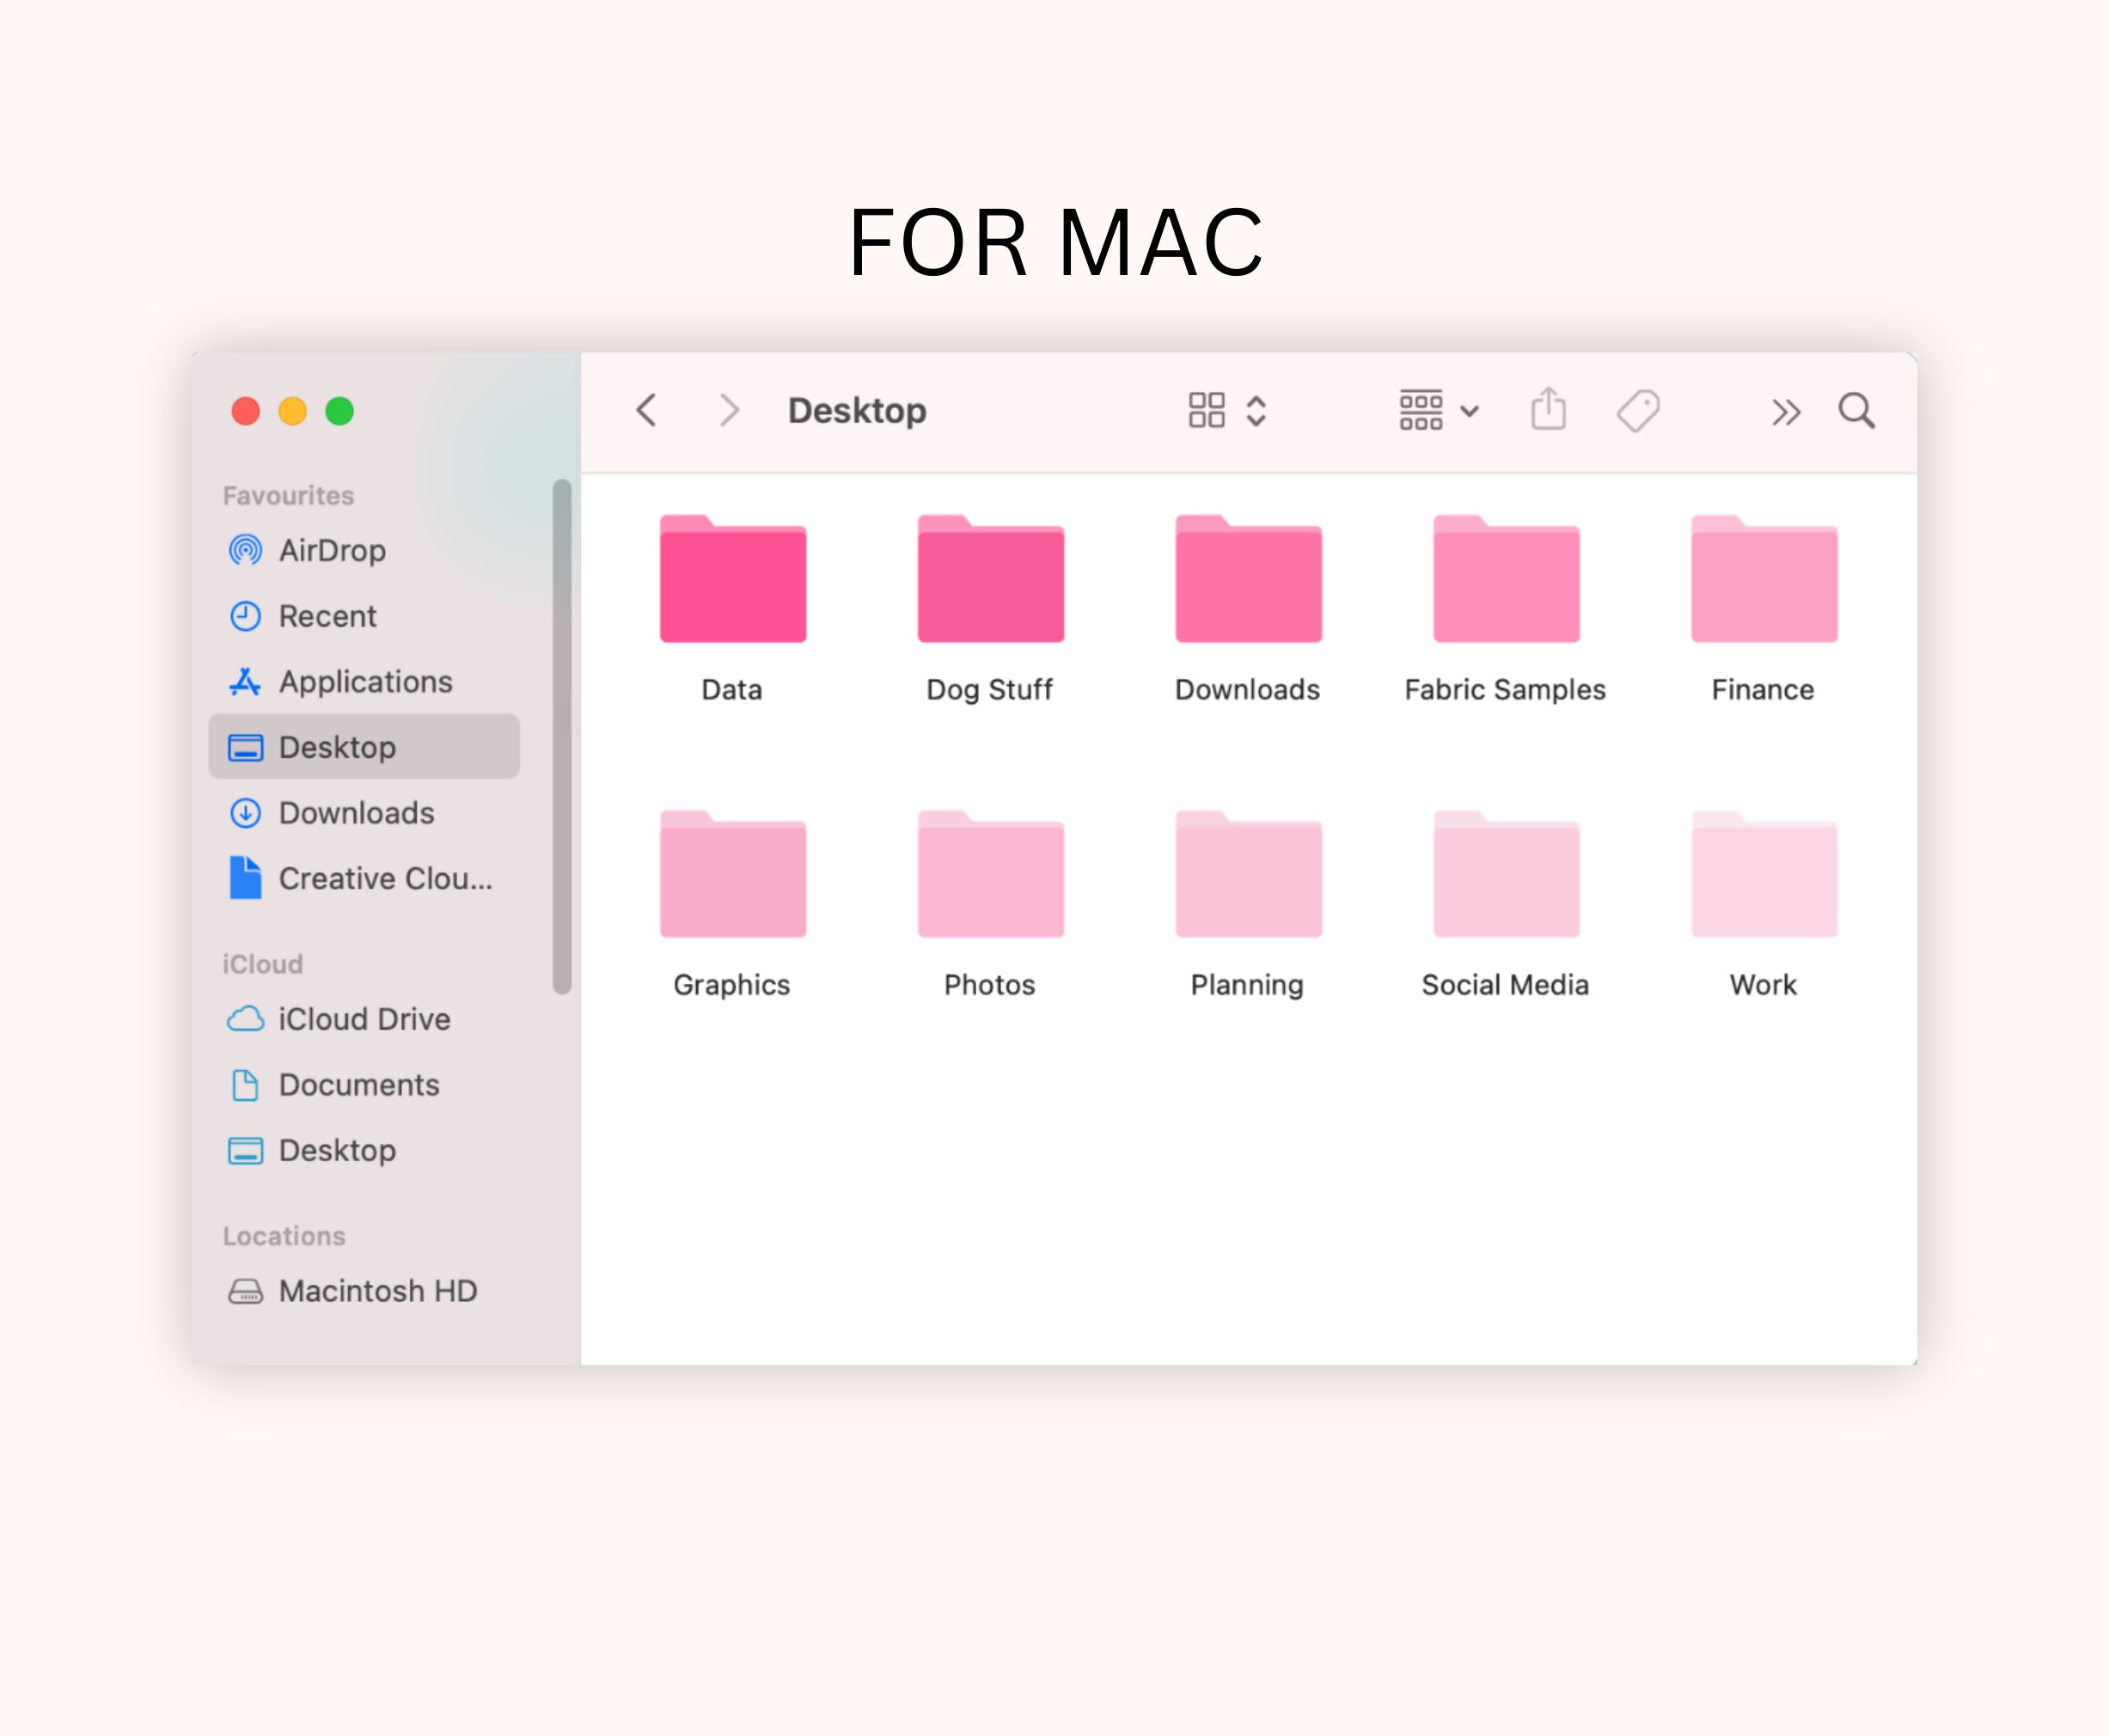The width and height of the screenshot is (2109, 1736).
Task: Select Applications in the Favourites sidebar
Action: coord(364,681)
